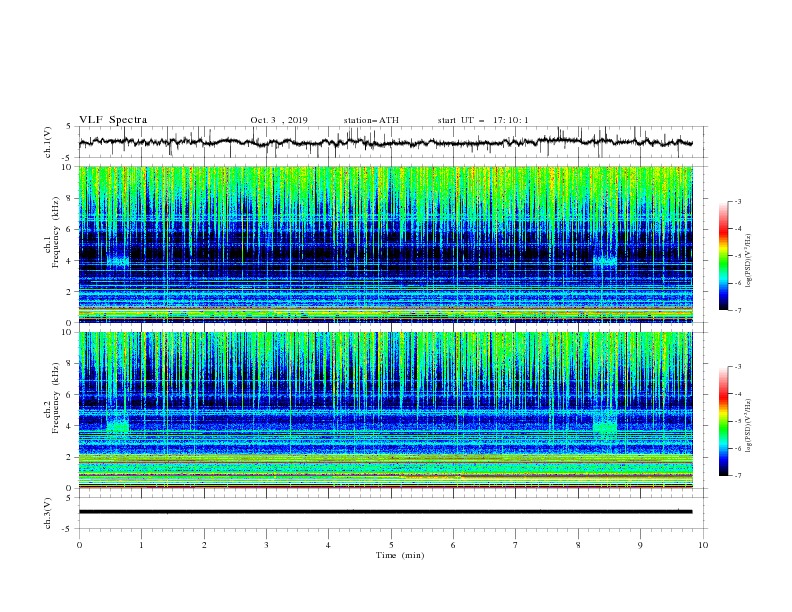The image size is (792, 612).
Task: Click the "VLF Spectra" plot title
Action: [113, 120]
